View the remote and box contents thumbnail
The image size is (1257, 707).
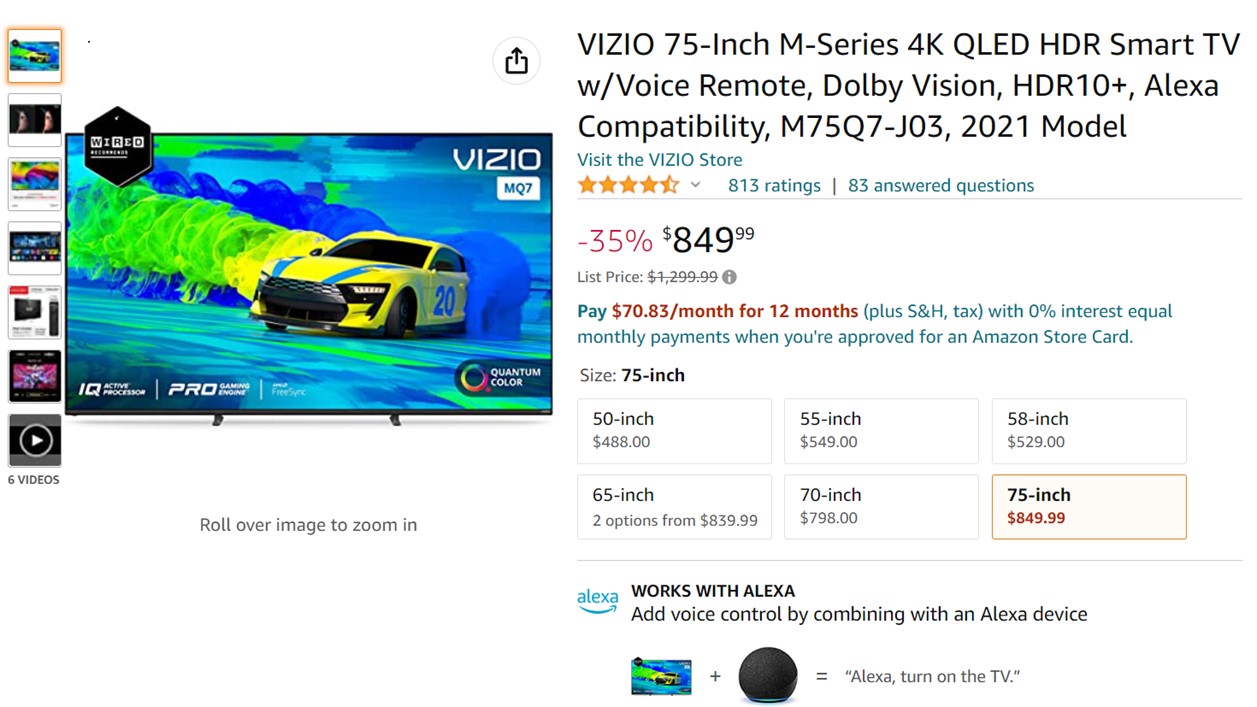[x=35, y=312]
